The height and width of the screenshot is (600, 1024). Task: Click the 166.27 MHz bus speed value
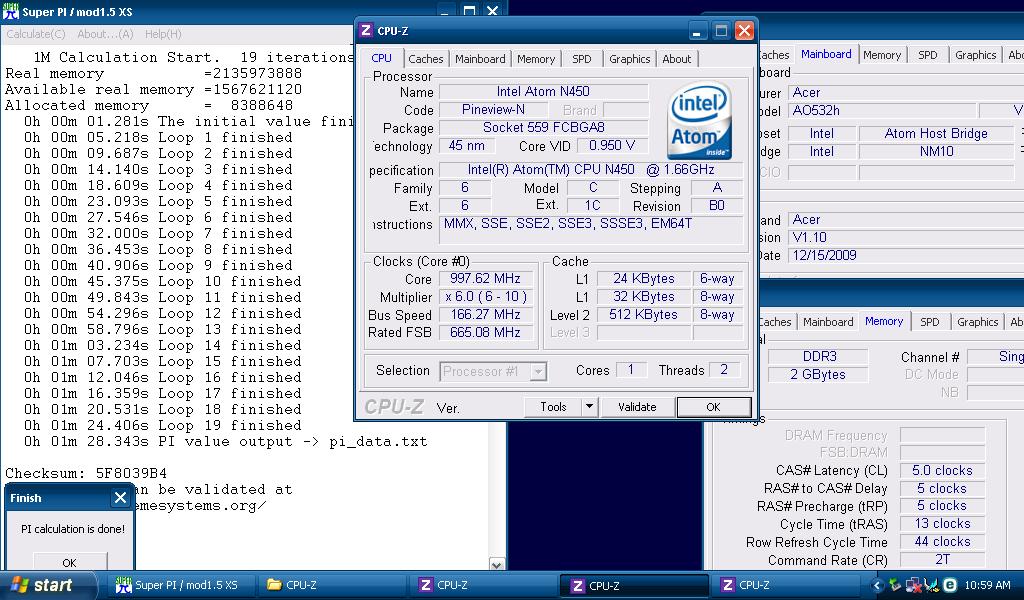pyautogui.click(x=485, y=315)
